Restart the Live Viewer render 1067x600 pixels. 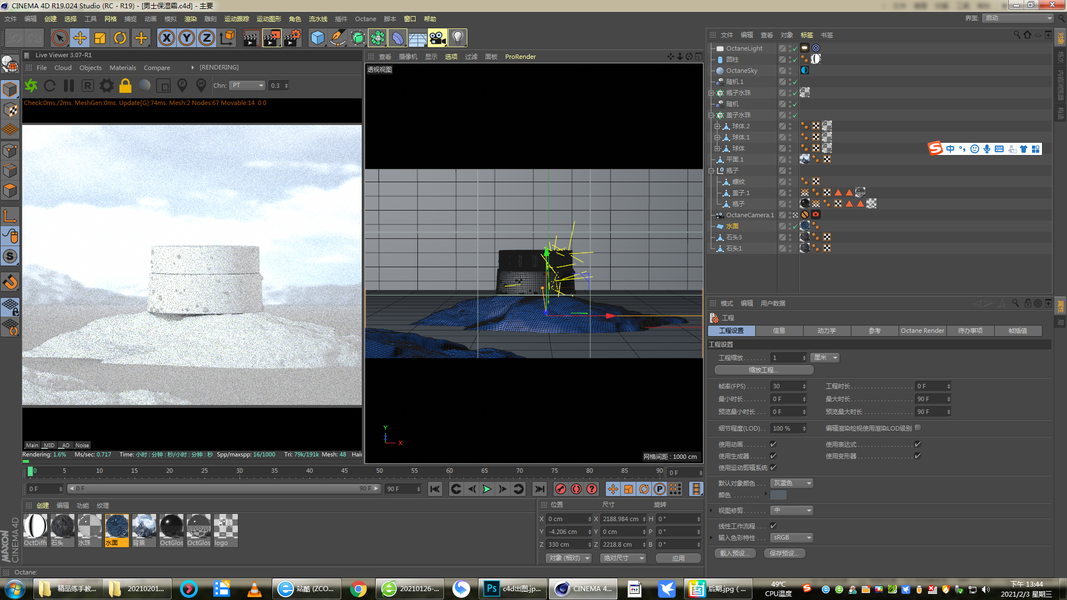click(50, 86)
